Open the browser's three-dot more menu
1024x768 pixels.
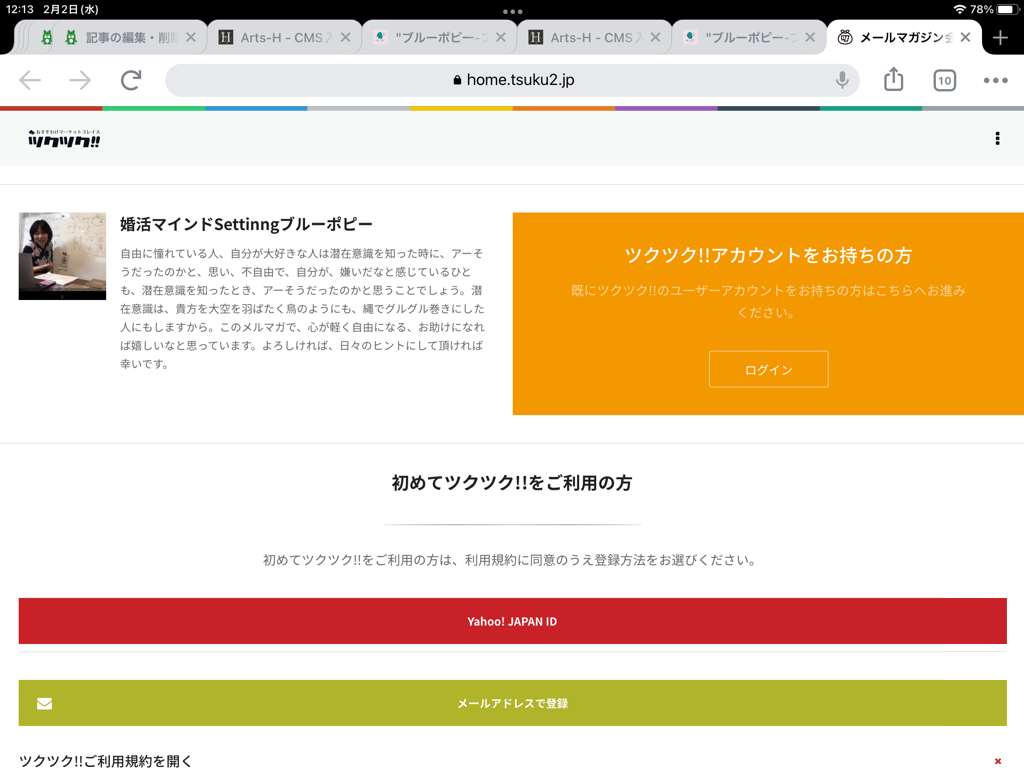pyautogui.click(x=995, y=80)
